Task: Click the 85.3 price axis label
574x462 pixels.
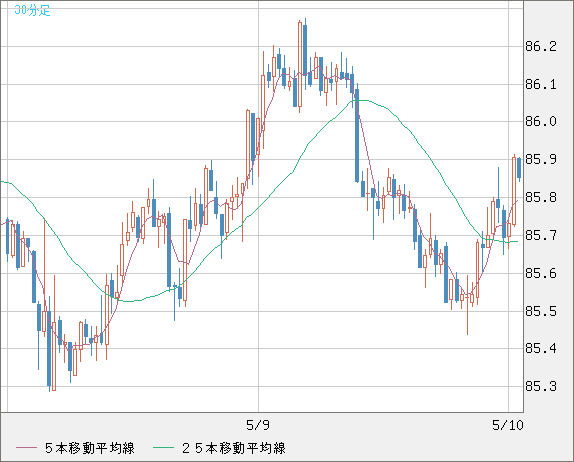Action: click(x=541, y=386)
